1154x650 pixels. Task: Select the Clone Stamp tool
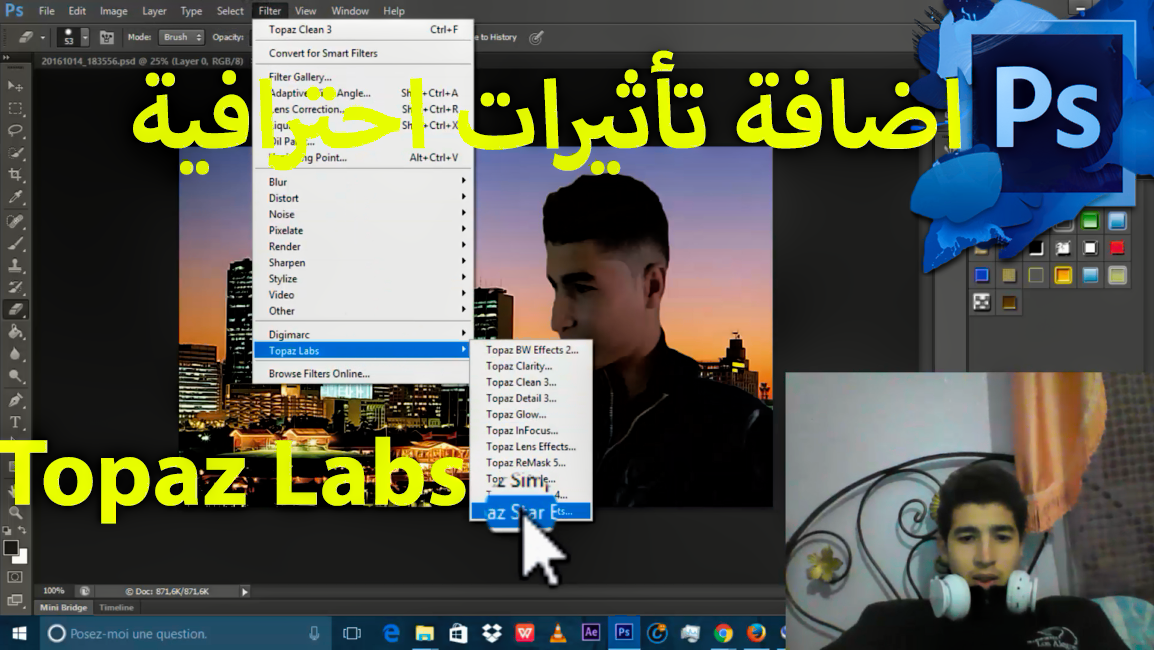(x=15, y=266)
